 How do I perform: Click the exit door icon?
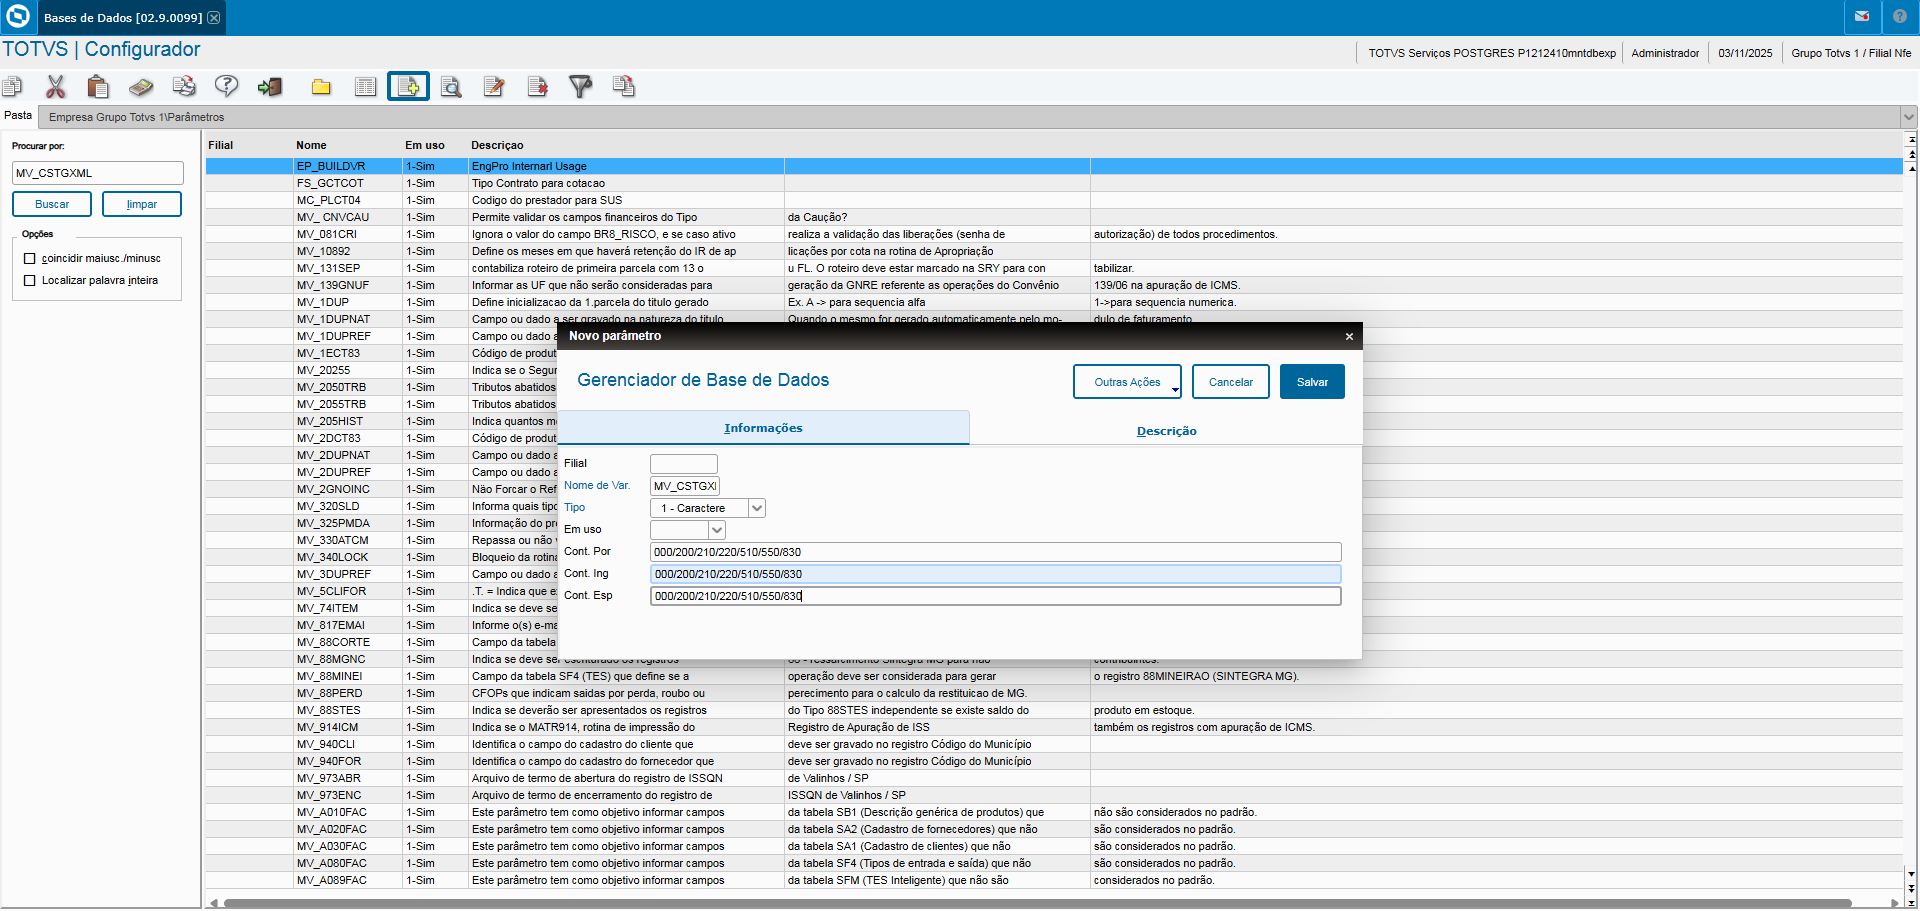270,87
